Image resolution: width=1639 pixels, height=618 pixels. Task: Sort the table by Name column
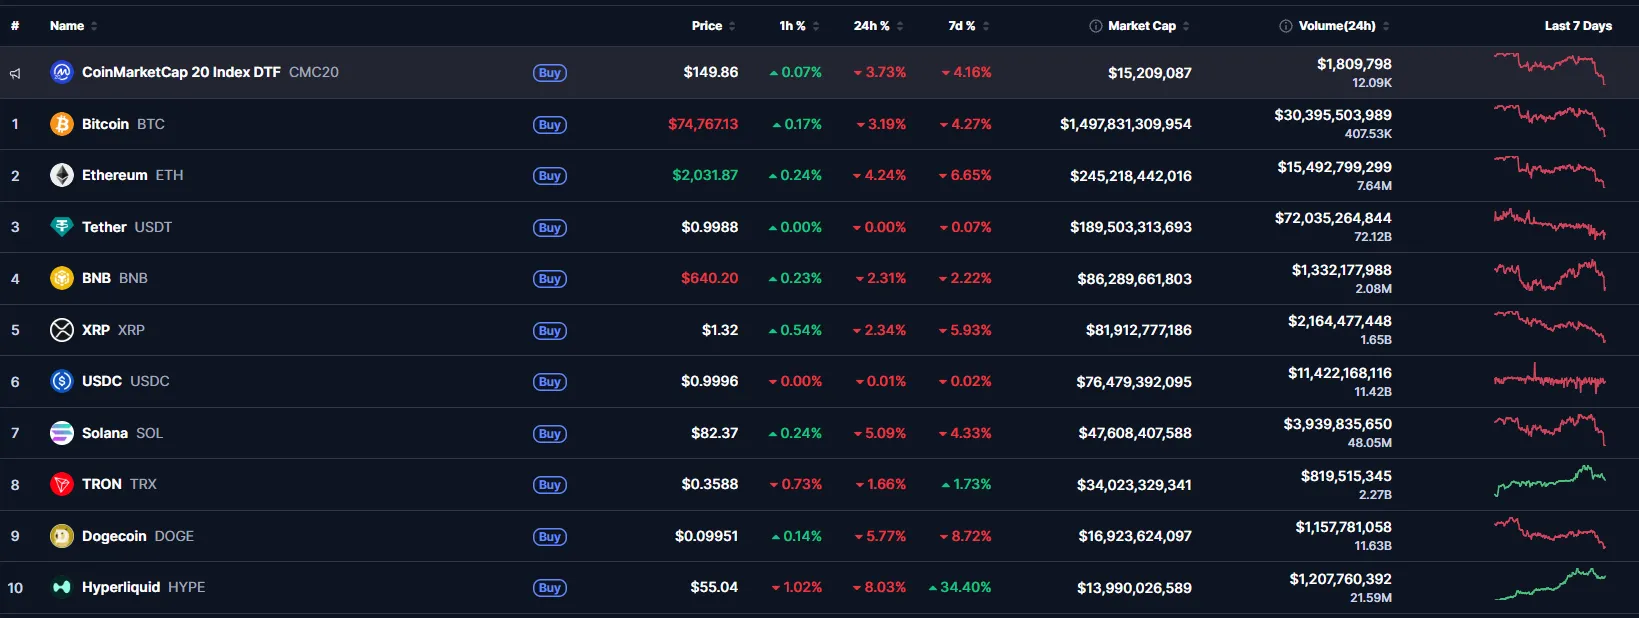[x=74, y=26]
